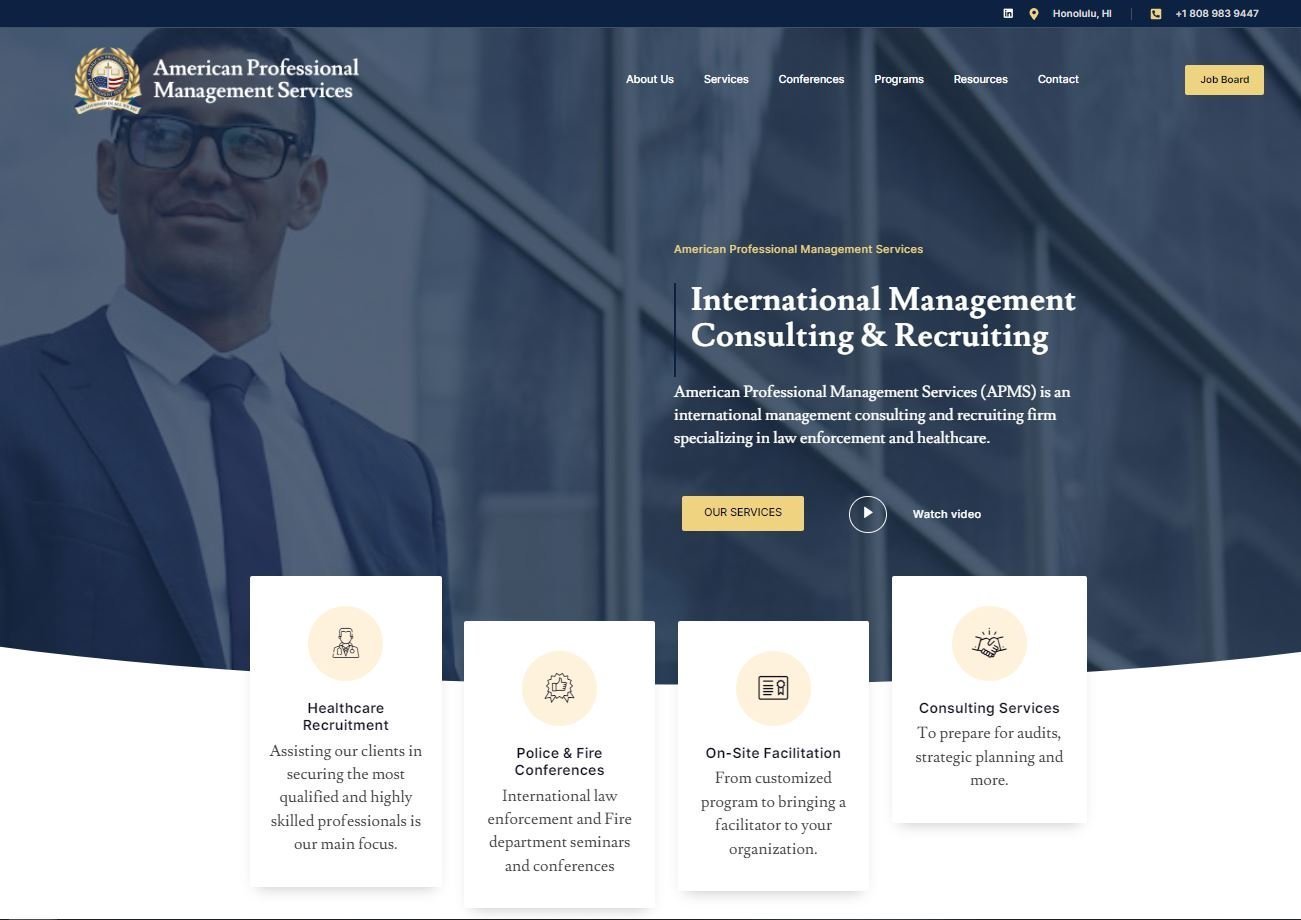Click 'International law enforcement and Fire' description
This screenshot has height=920, width=1301.
pos(559,831)
